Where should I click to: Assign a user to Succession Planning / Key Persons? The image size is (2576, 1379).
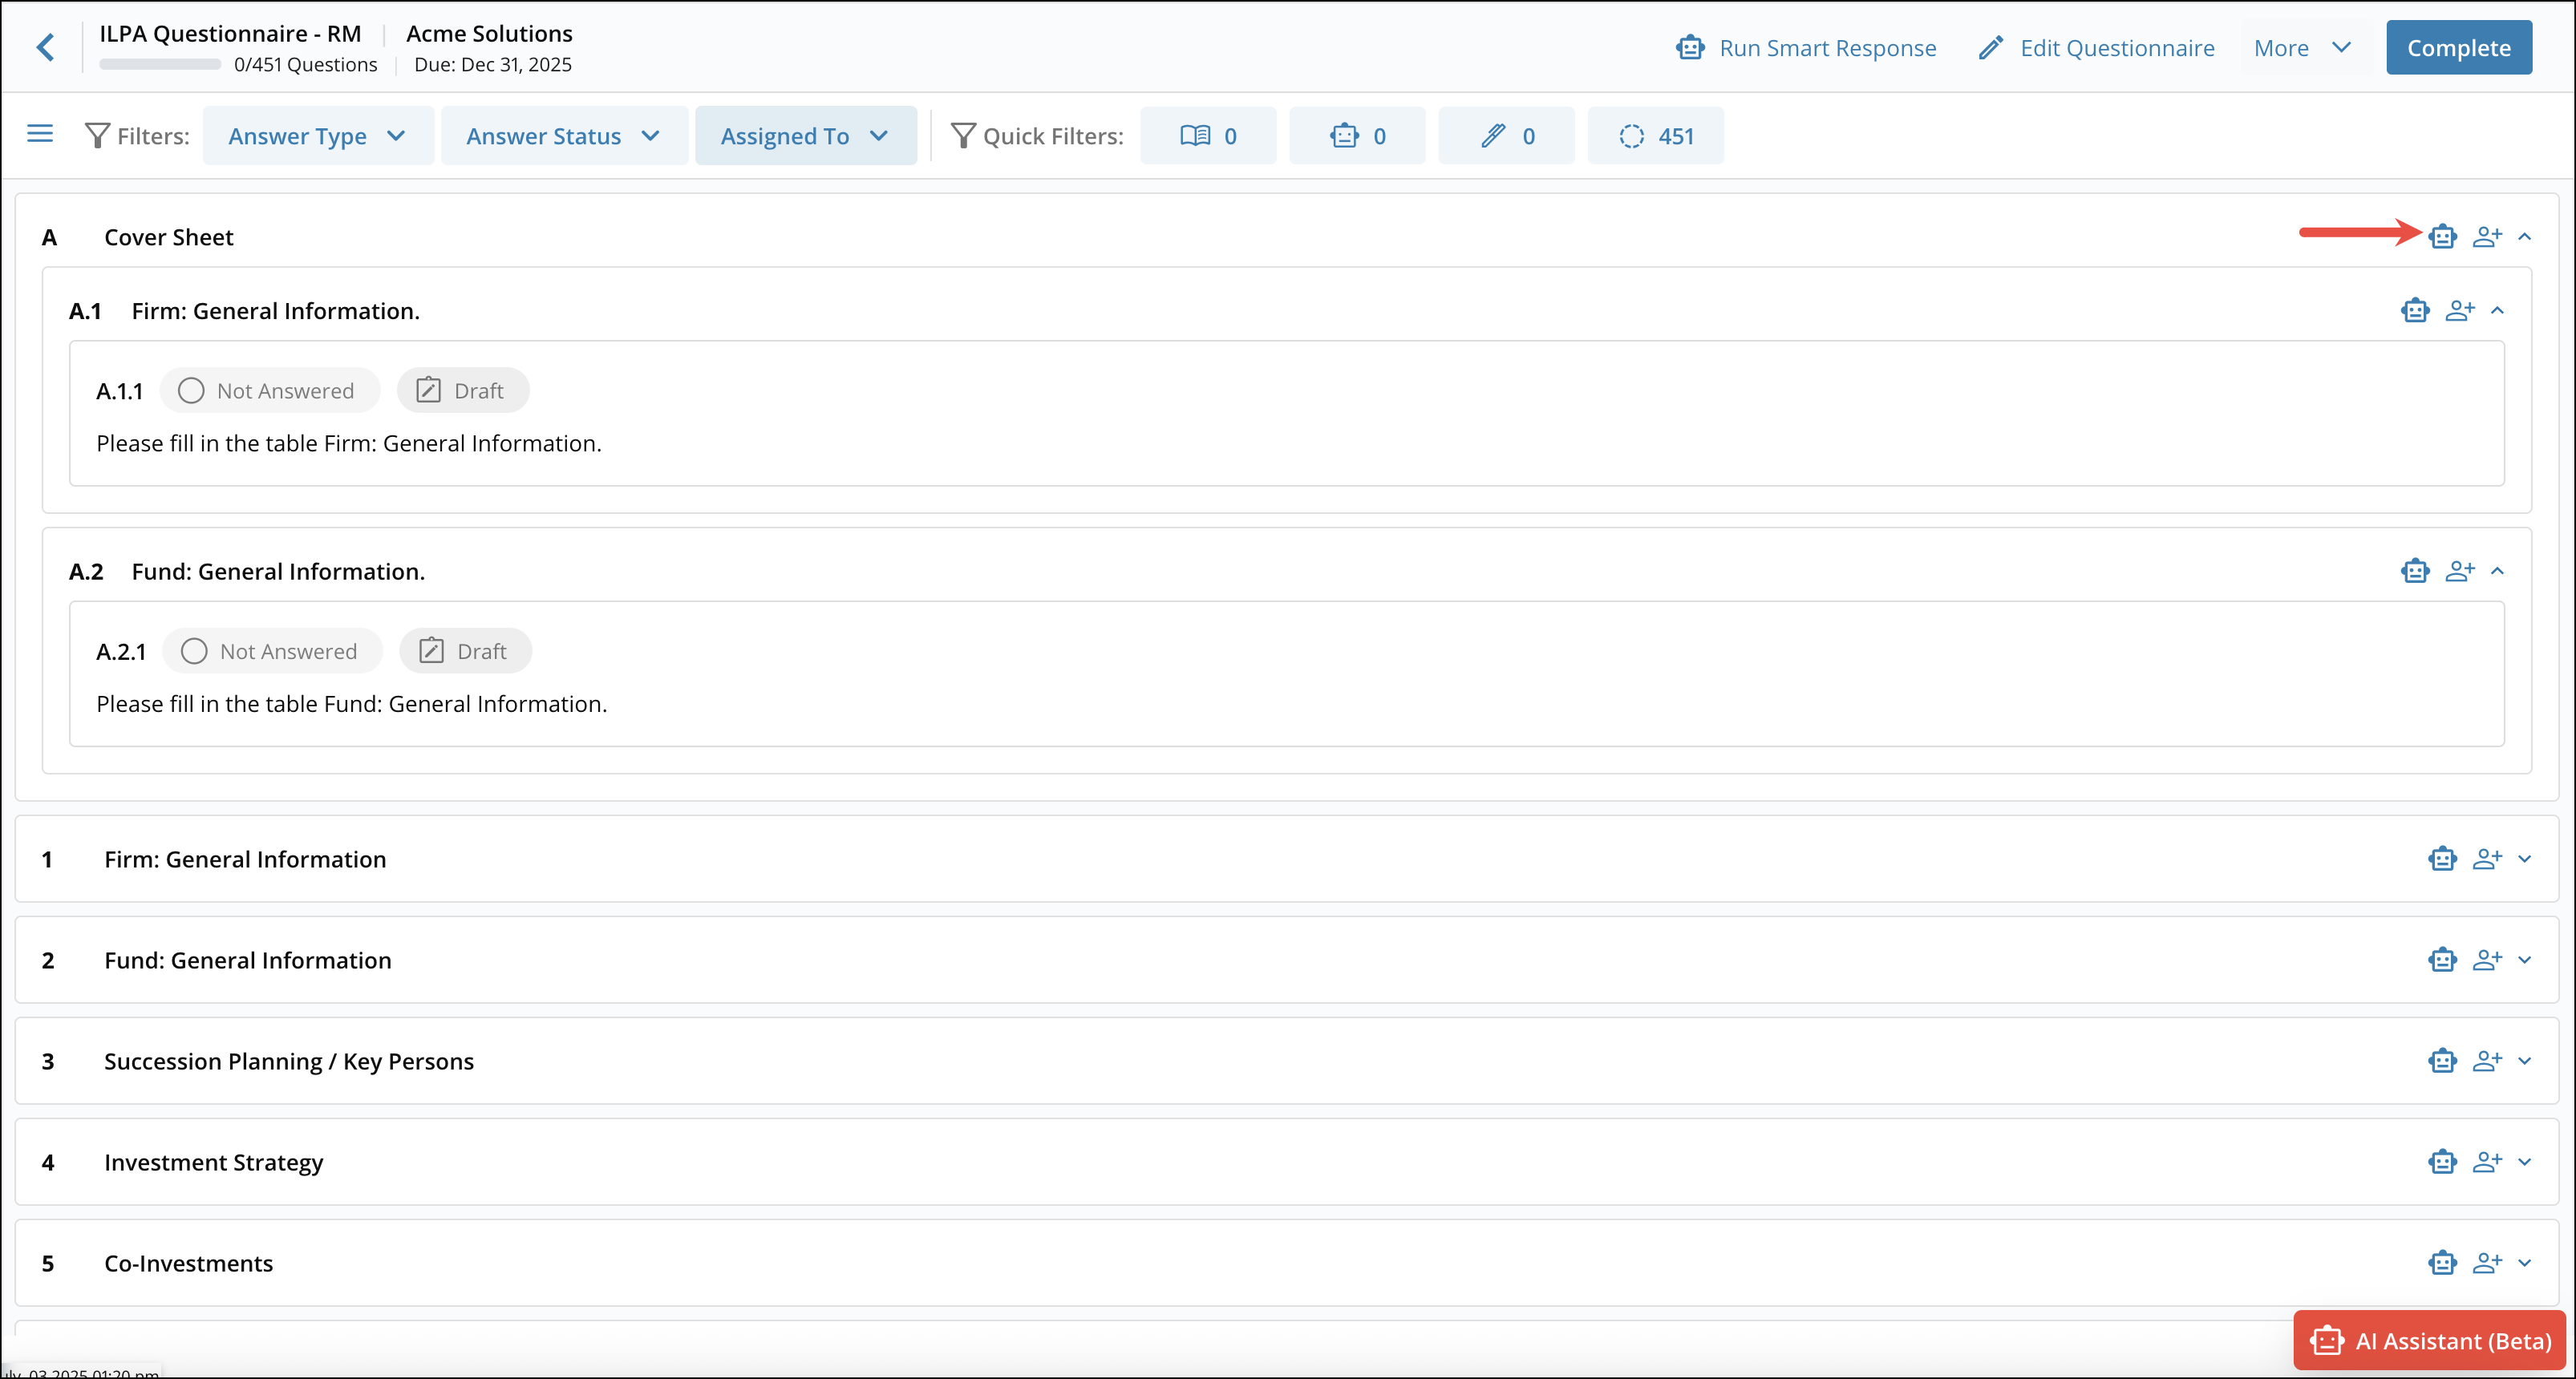click(2487, 1061)
